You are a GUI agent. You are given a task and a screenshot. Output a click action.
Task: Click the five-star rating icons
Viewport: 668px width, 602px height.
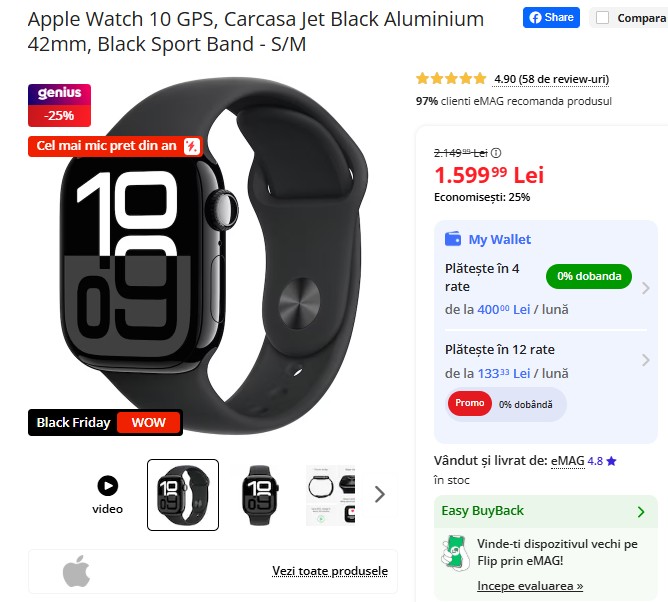pyautogui.click(x=451, y=78)
